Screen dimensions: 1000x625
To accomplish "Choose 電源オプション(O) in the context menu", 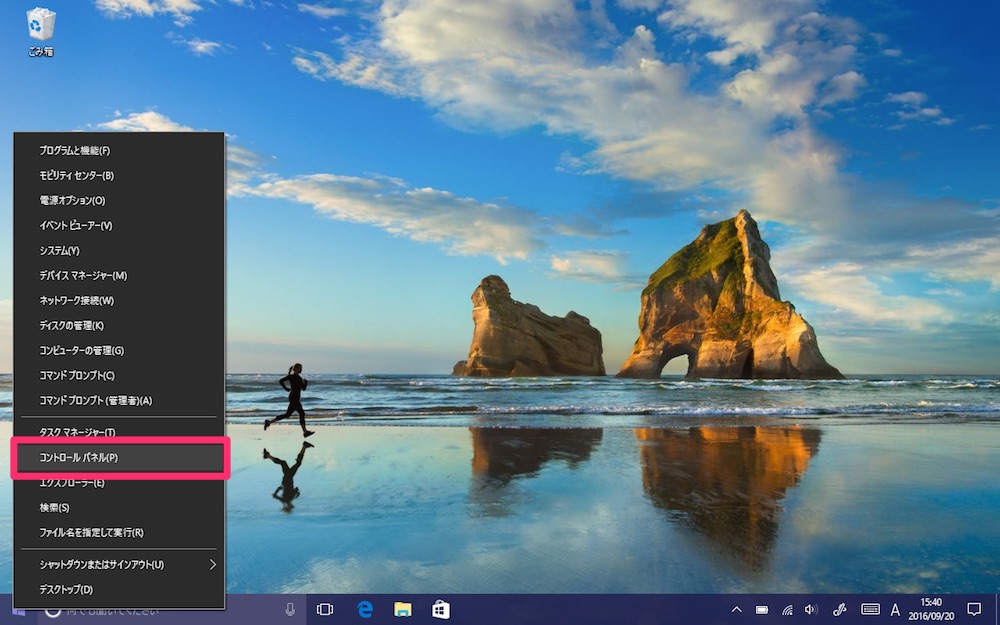I will point(119,200).
